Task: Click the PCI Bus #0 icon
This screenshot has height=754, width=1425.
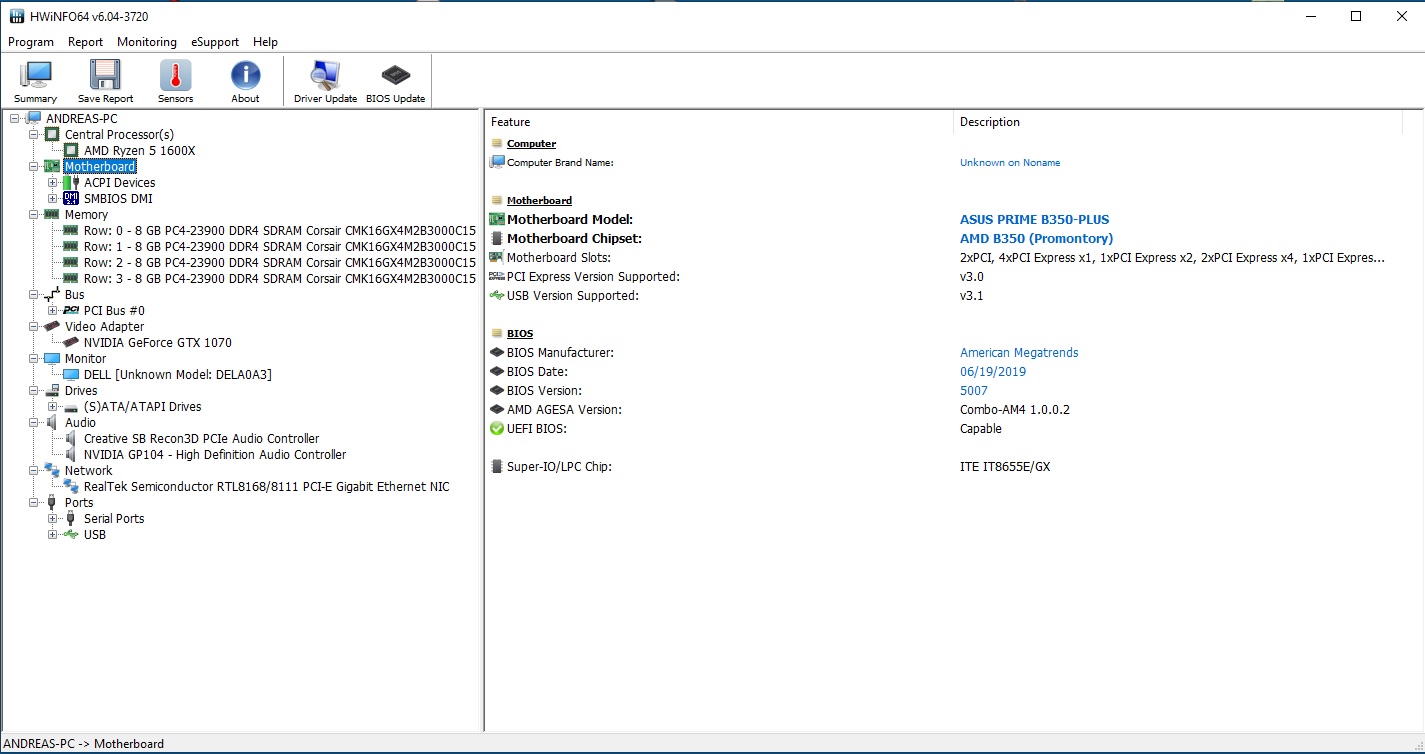Action: click(71, 310)
